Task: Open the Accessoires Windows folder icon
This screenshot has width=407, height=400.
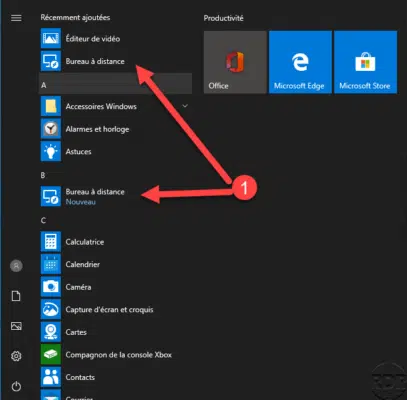Action: tap(51, 106)
